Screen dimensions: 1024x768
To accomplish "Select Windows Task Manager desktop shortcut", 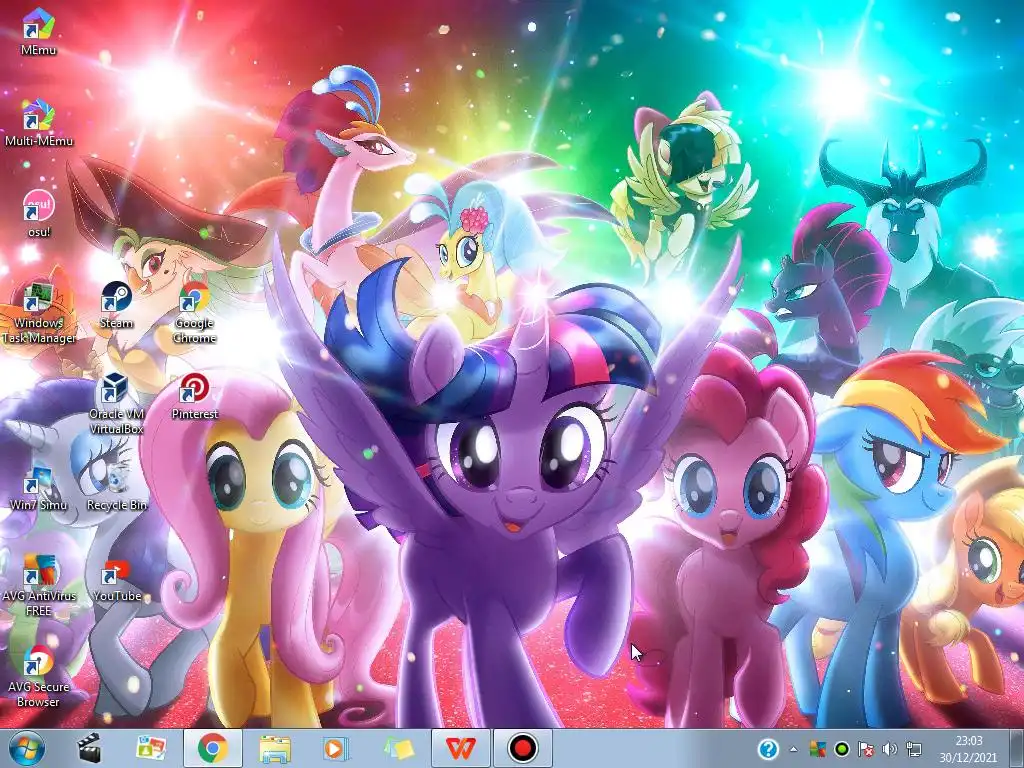I will tap(38, 312).
